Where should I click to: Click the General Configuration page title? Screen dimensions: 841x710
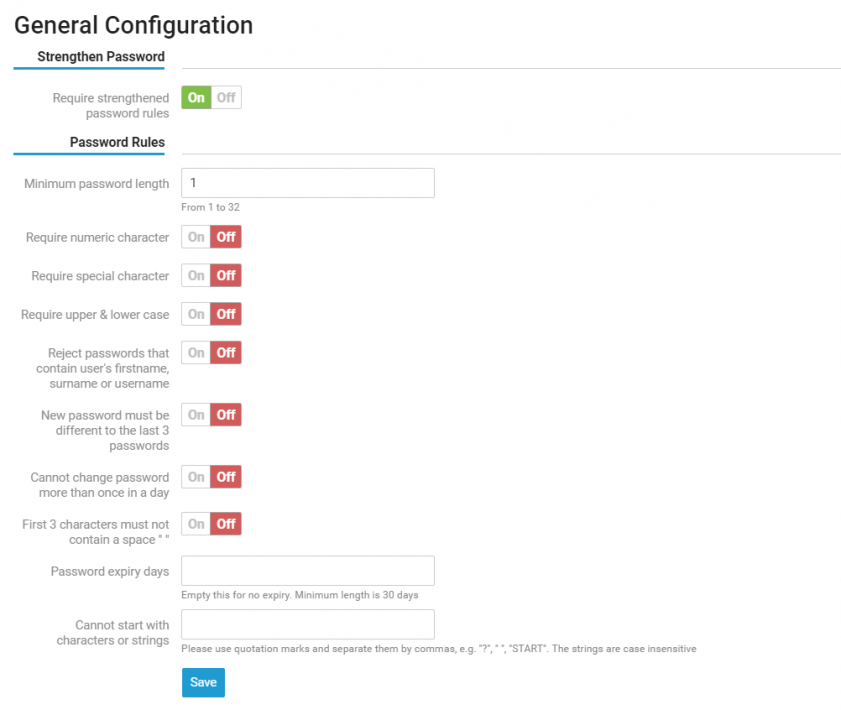tap(133, 25)
